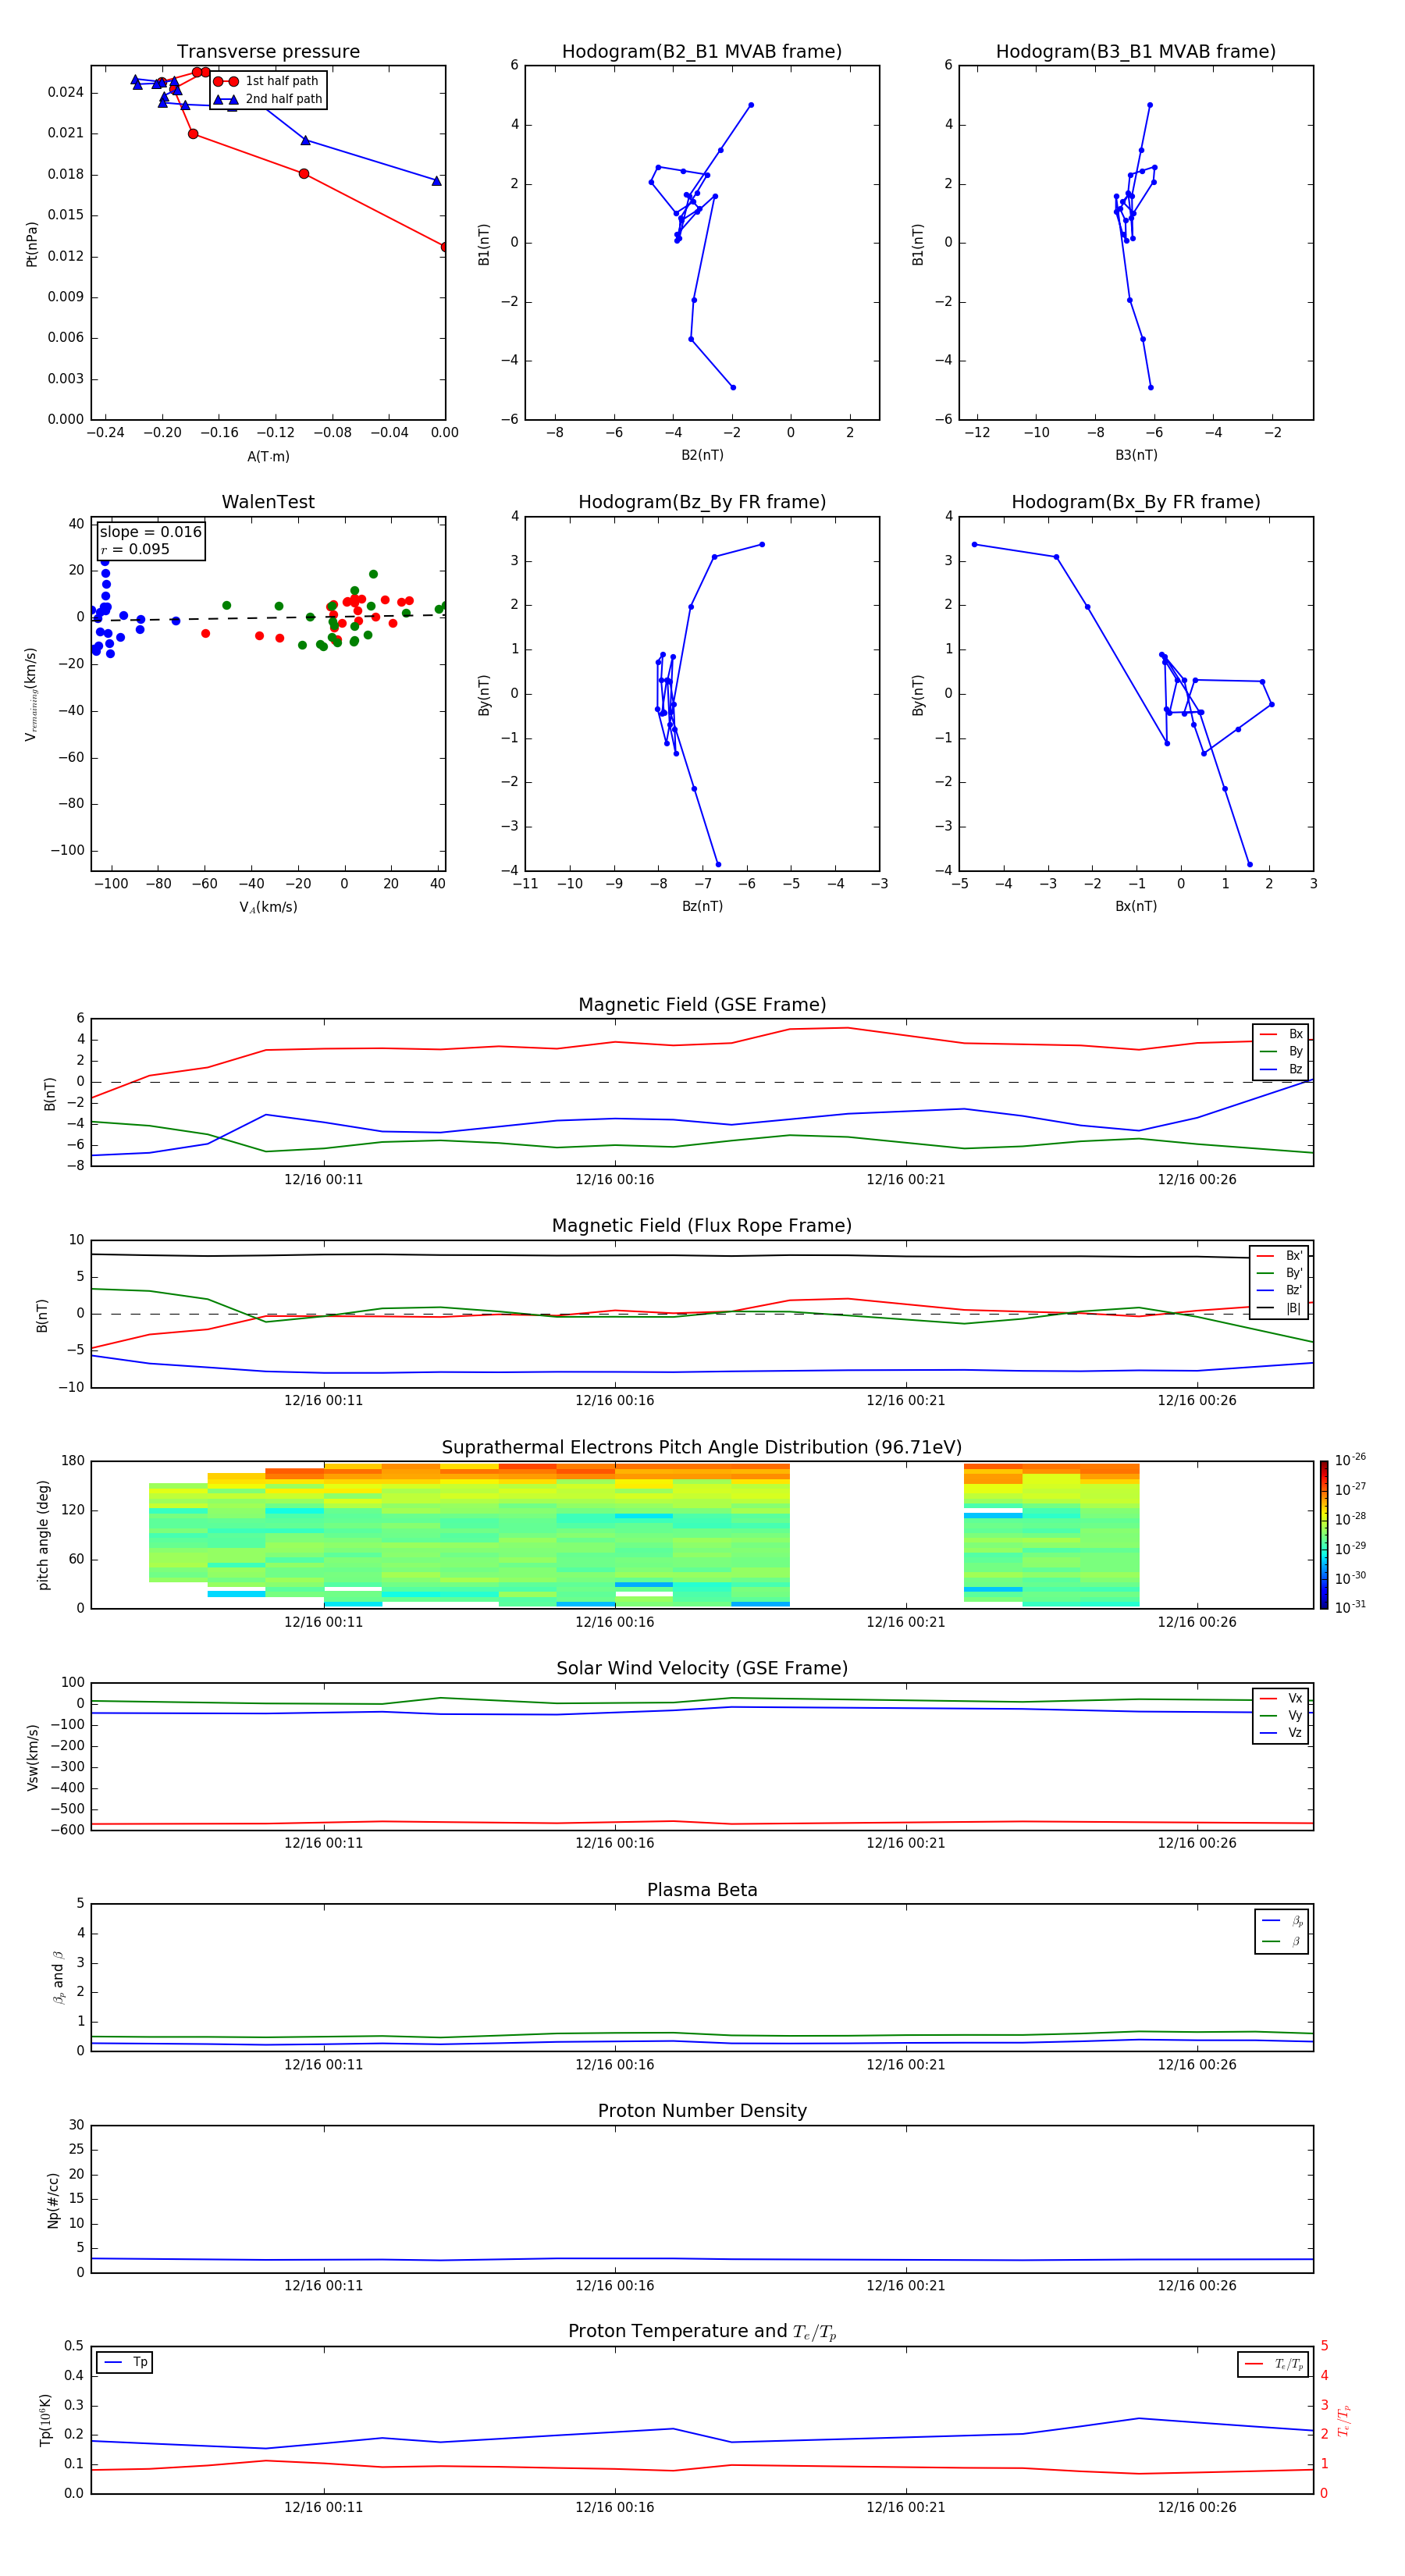The image size is (1405, 2576).
Task: Click the colorbar's 10^-26 tick label
Action: point(1350,1460)
